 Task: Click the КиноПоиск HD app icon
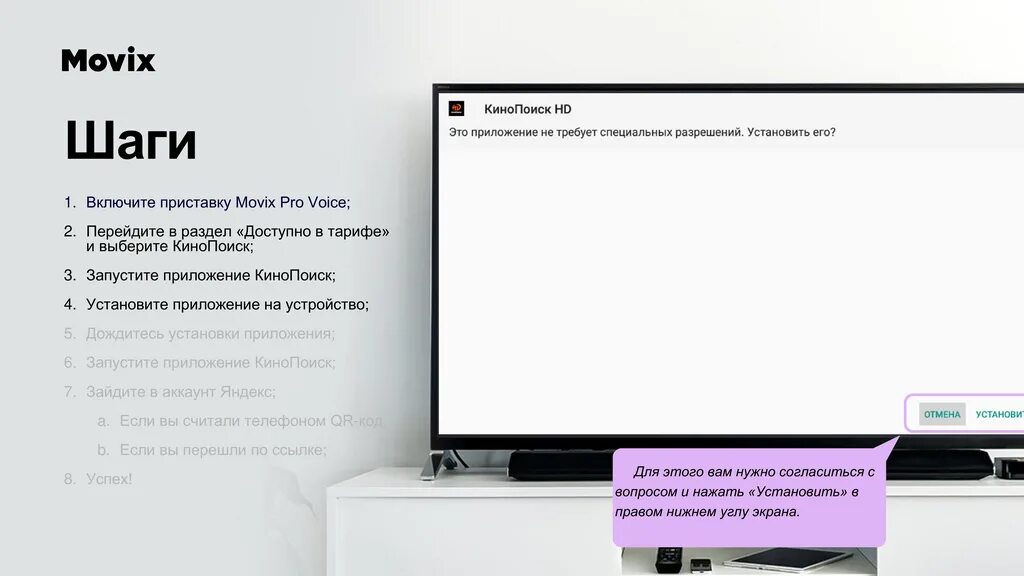coord(456,108)
